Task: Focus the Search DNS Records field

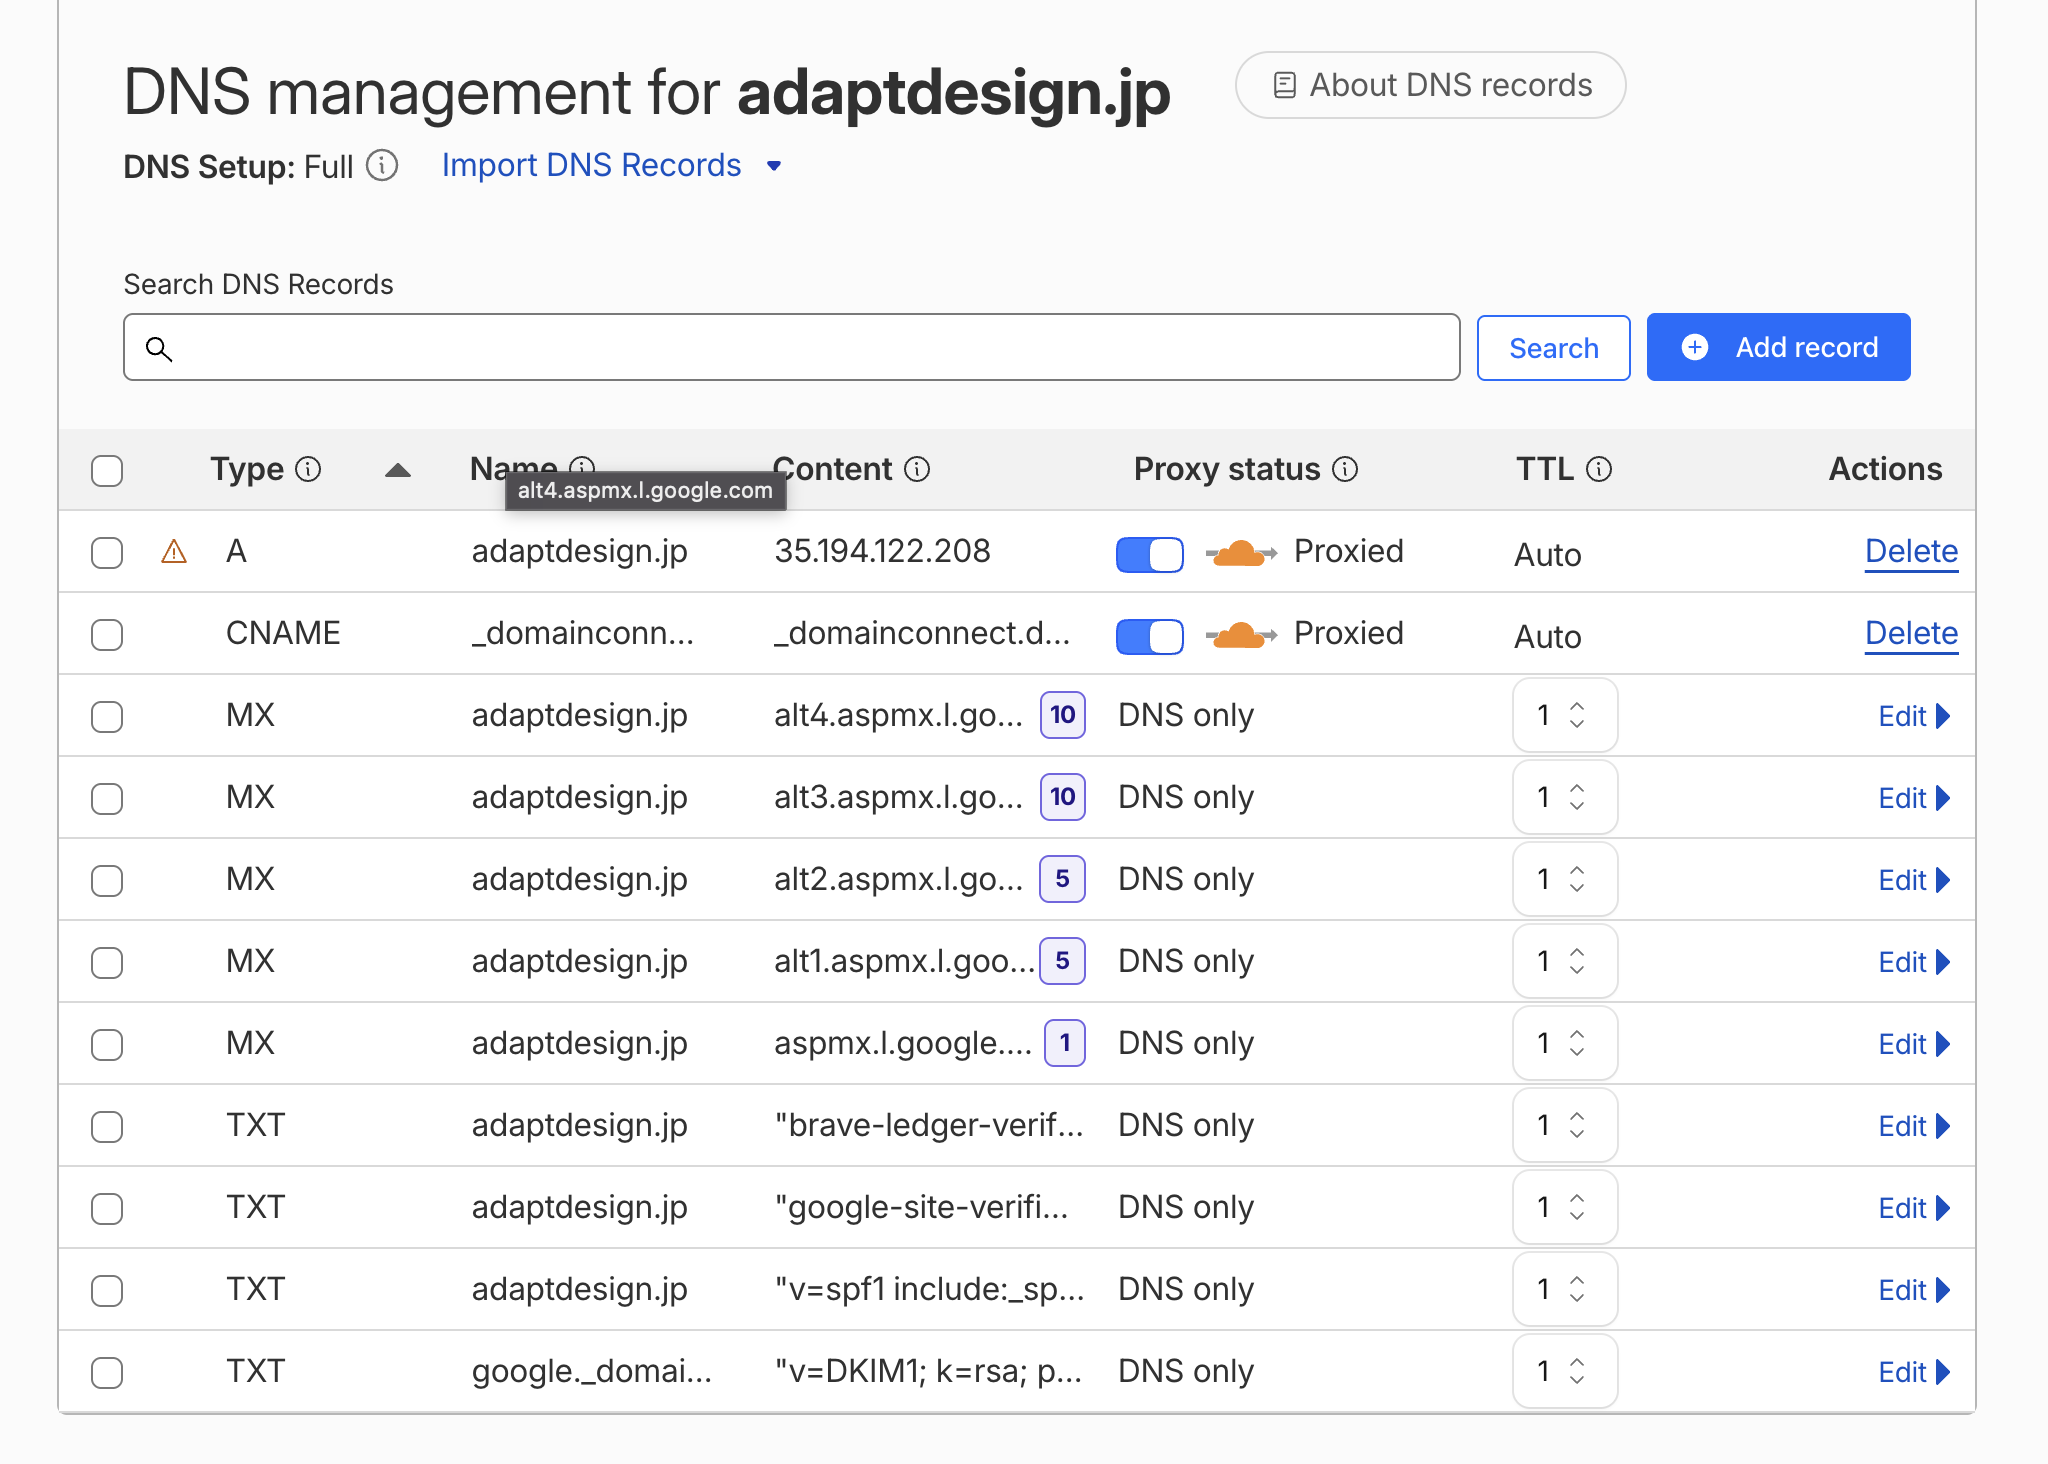Action: 791,347
